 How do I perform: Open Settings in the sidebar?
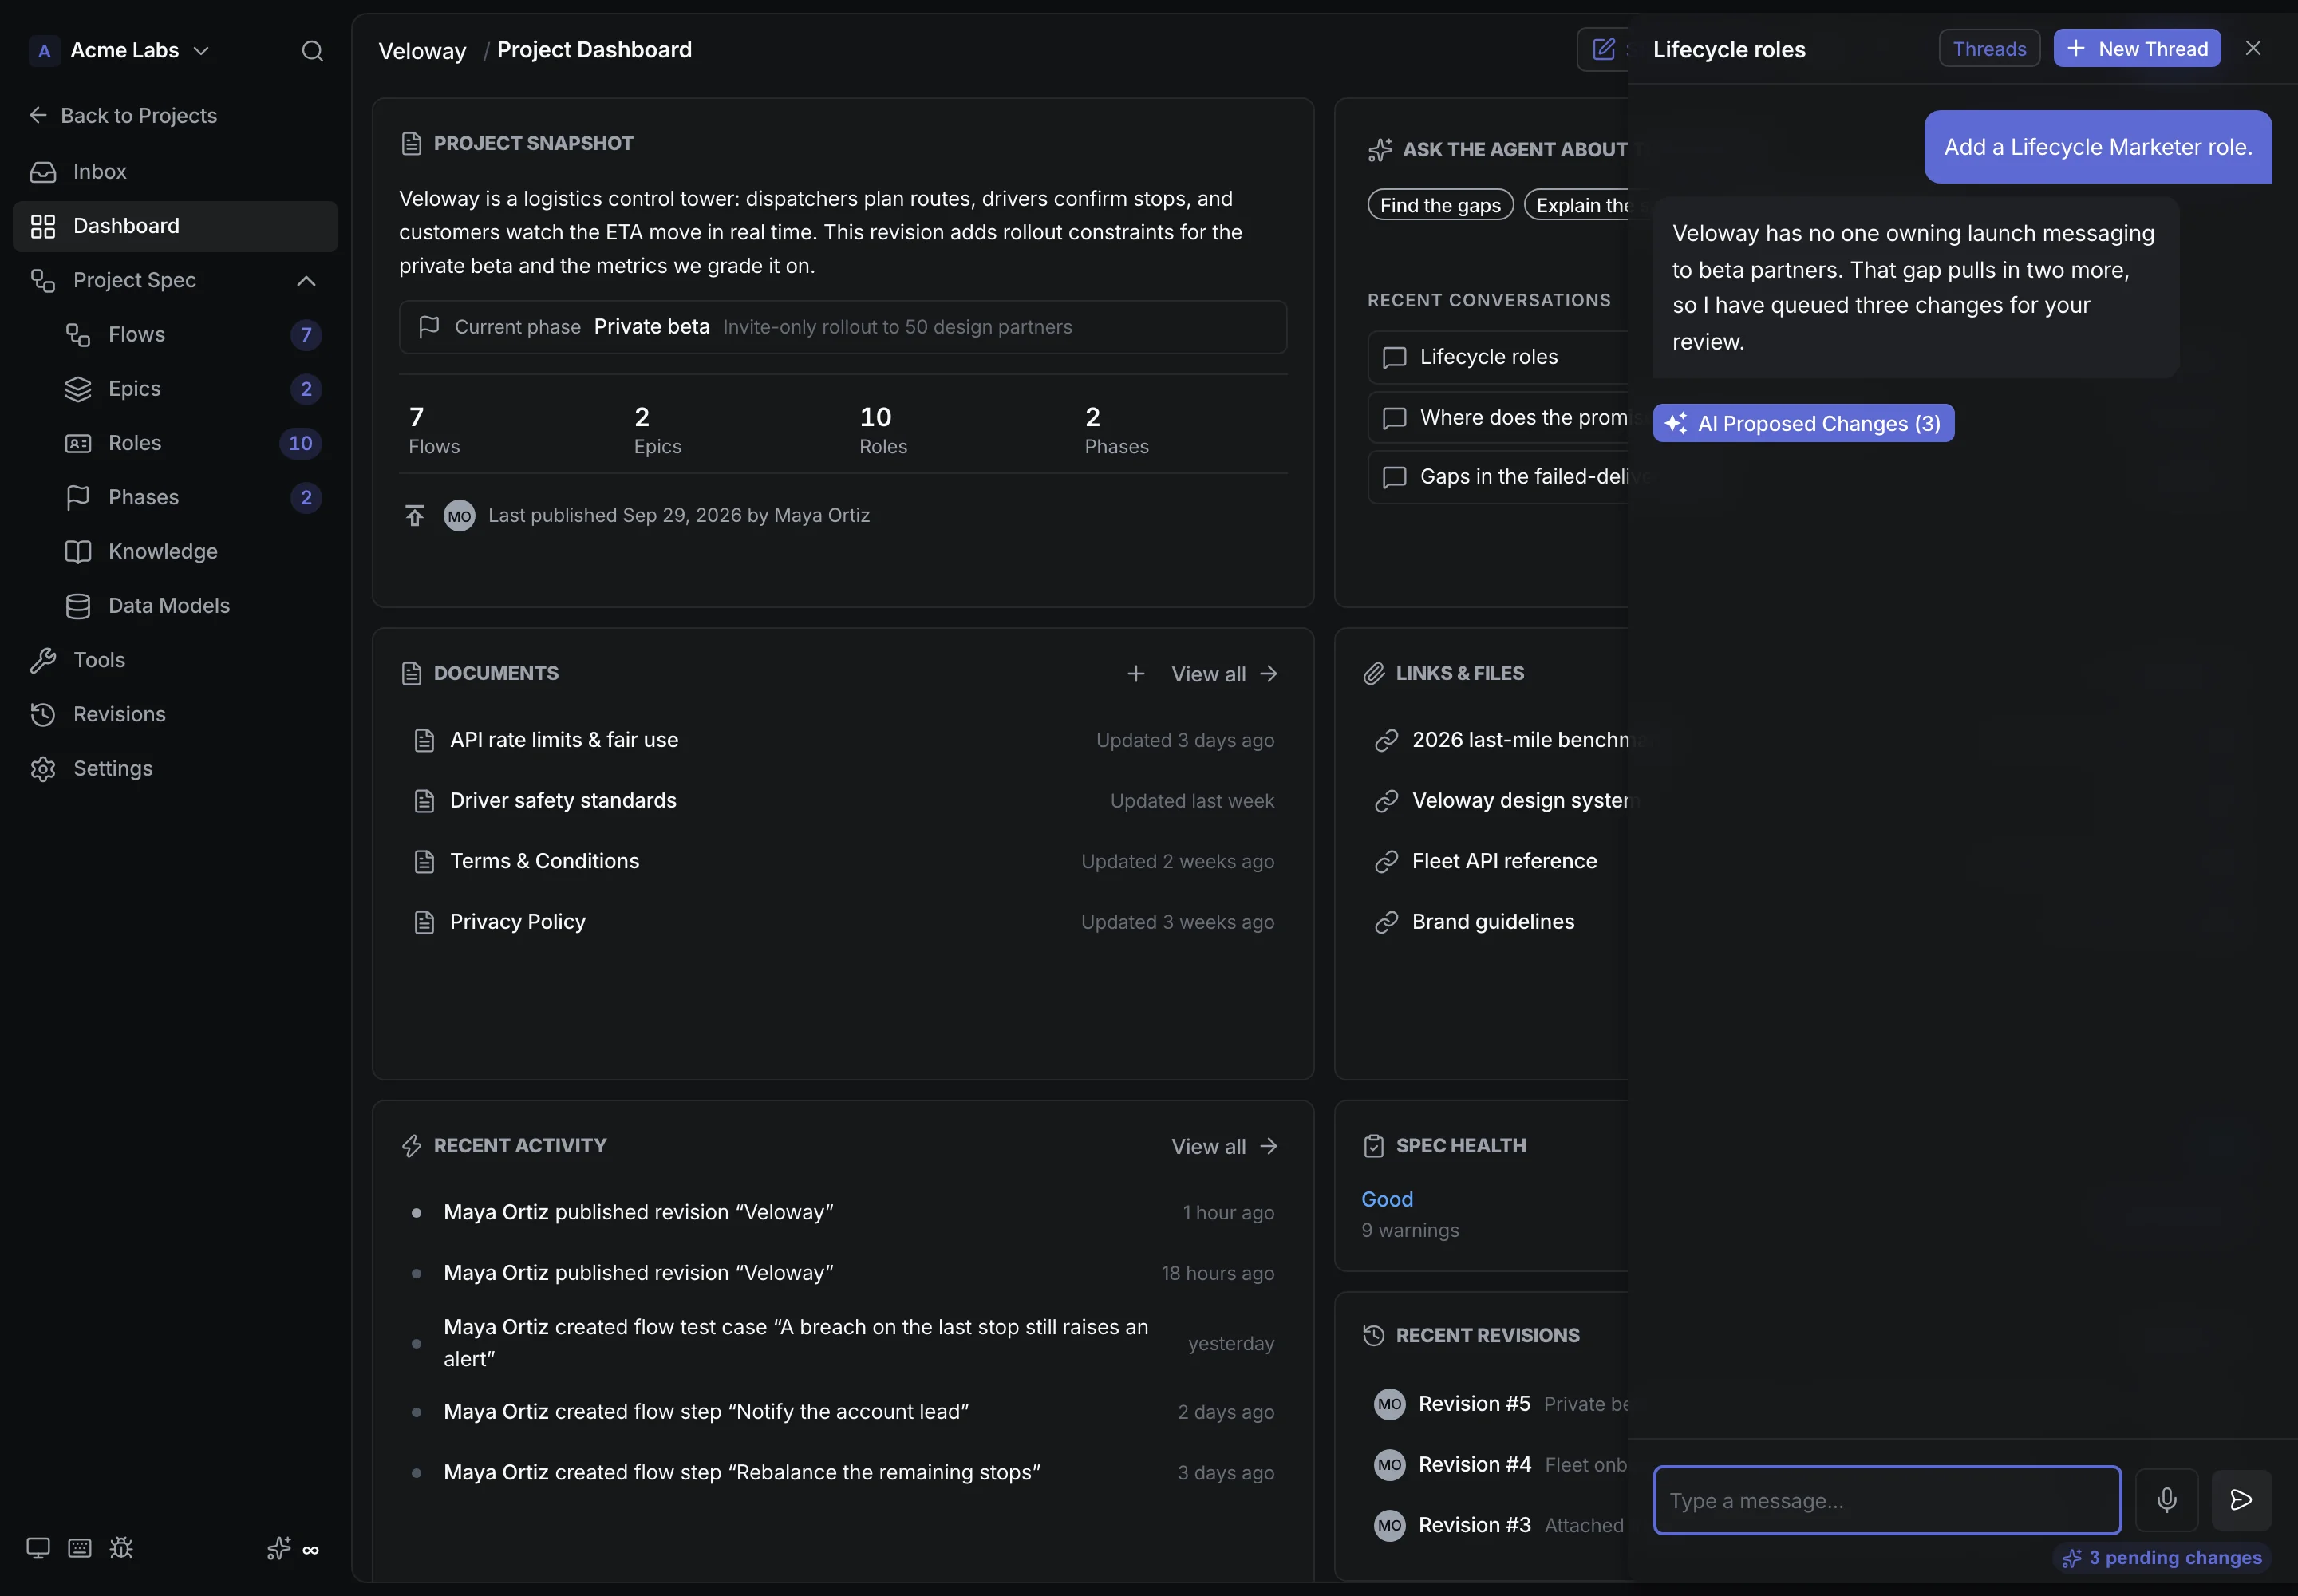[x=175, y=768]
